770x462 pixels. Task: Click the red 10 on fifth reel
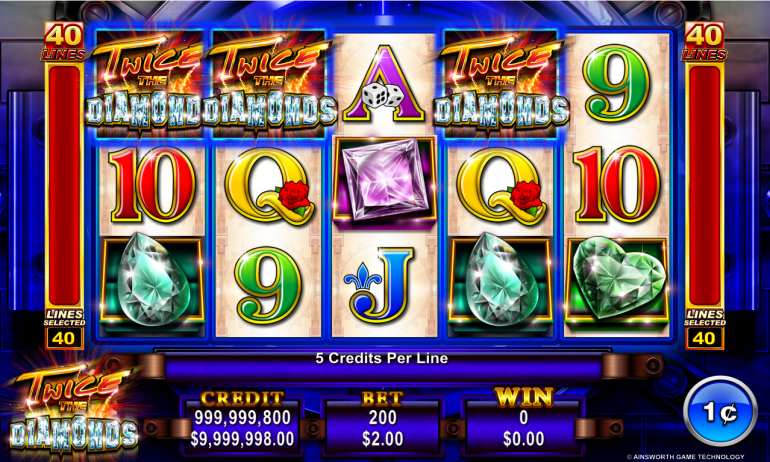[x=617, y=184]
